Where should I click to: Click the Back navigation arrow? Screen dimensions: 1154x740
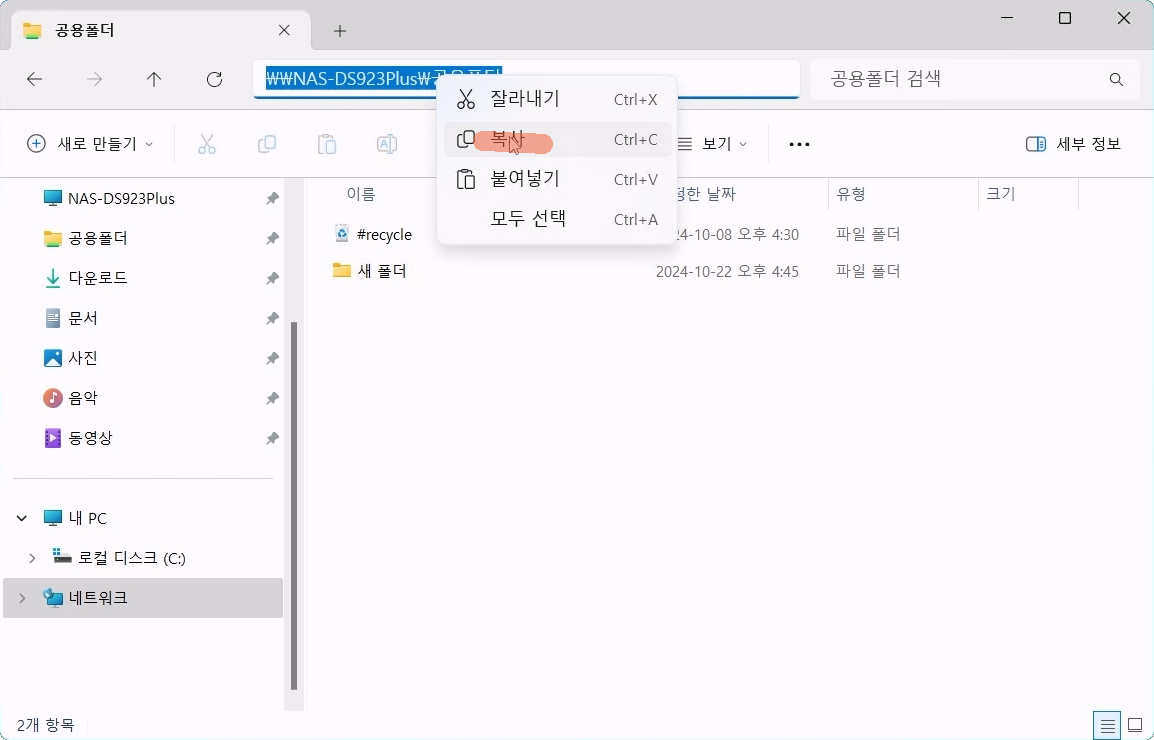[35, 79]
